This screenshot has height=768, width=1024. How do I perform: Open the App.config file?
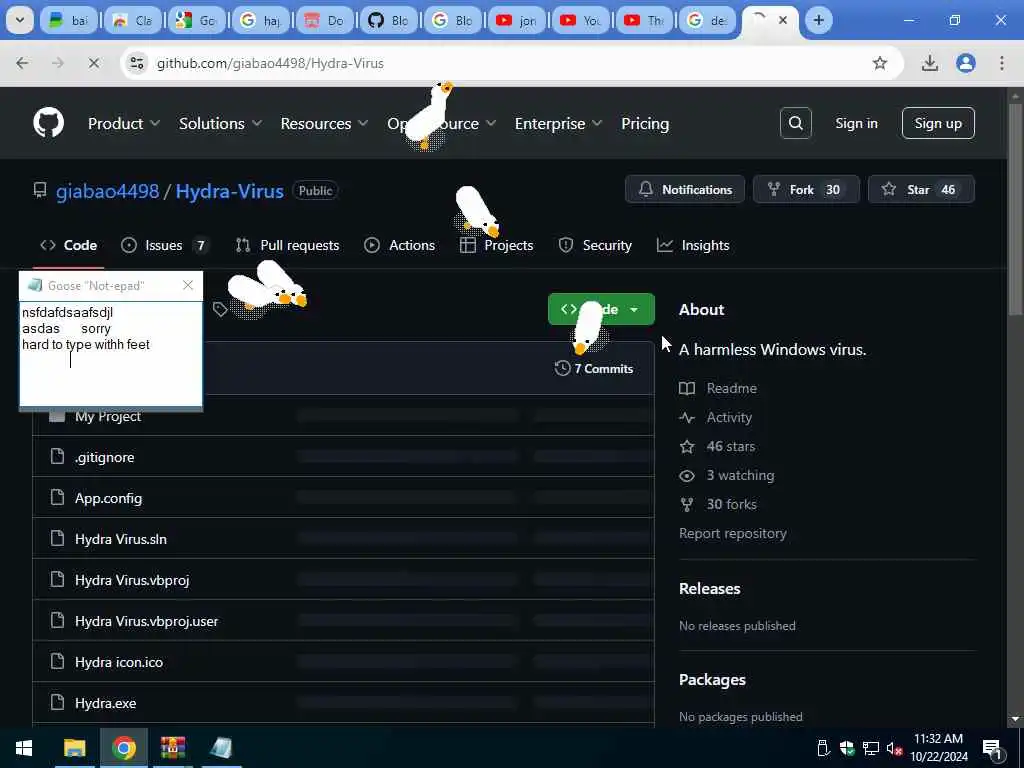[108, 498]
